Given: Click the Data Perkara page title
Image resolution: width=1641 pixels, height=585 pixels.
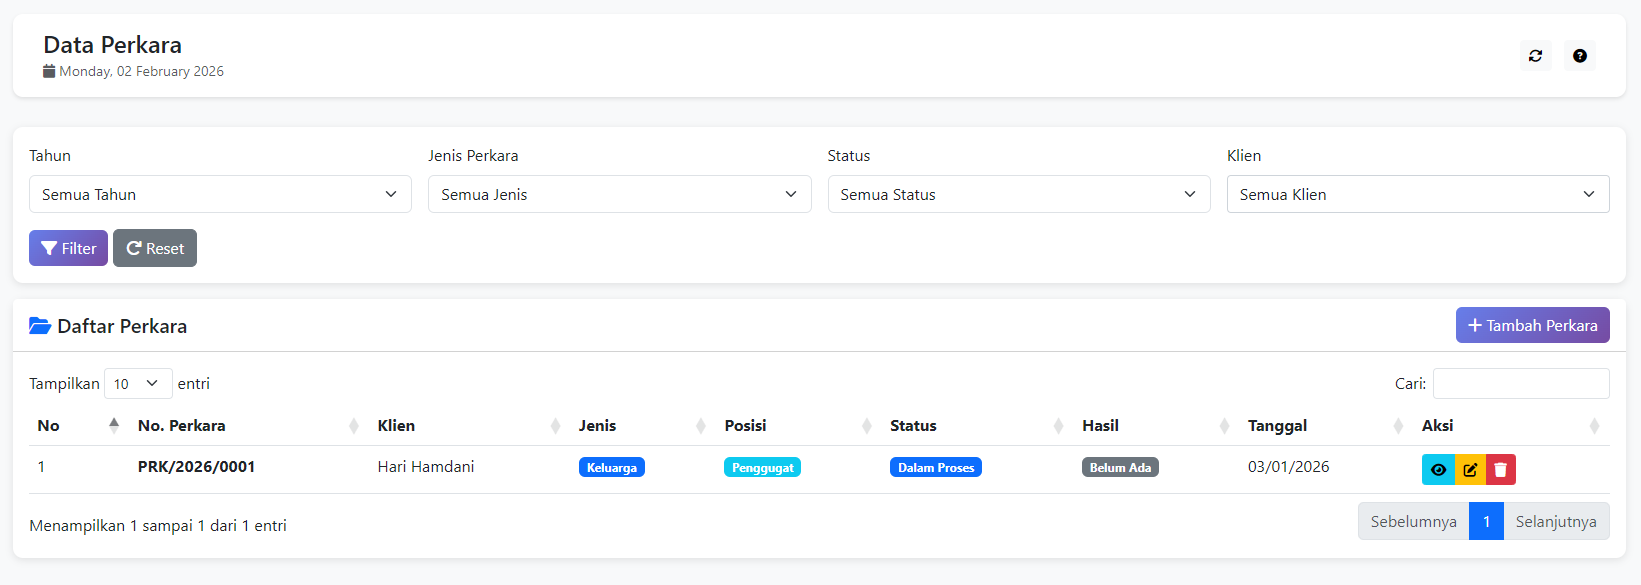Looking at the screenshot, I should click(x=112, y=45).
